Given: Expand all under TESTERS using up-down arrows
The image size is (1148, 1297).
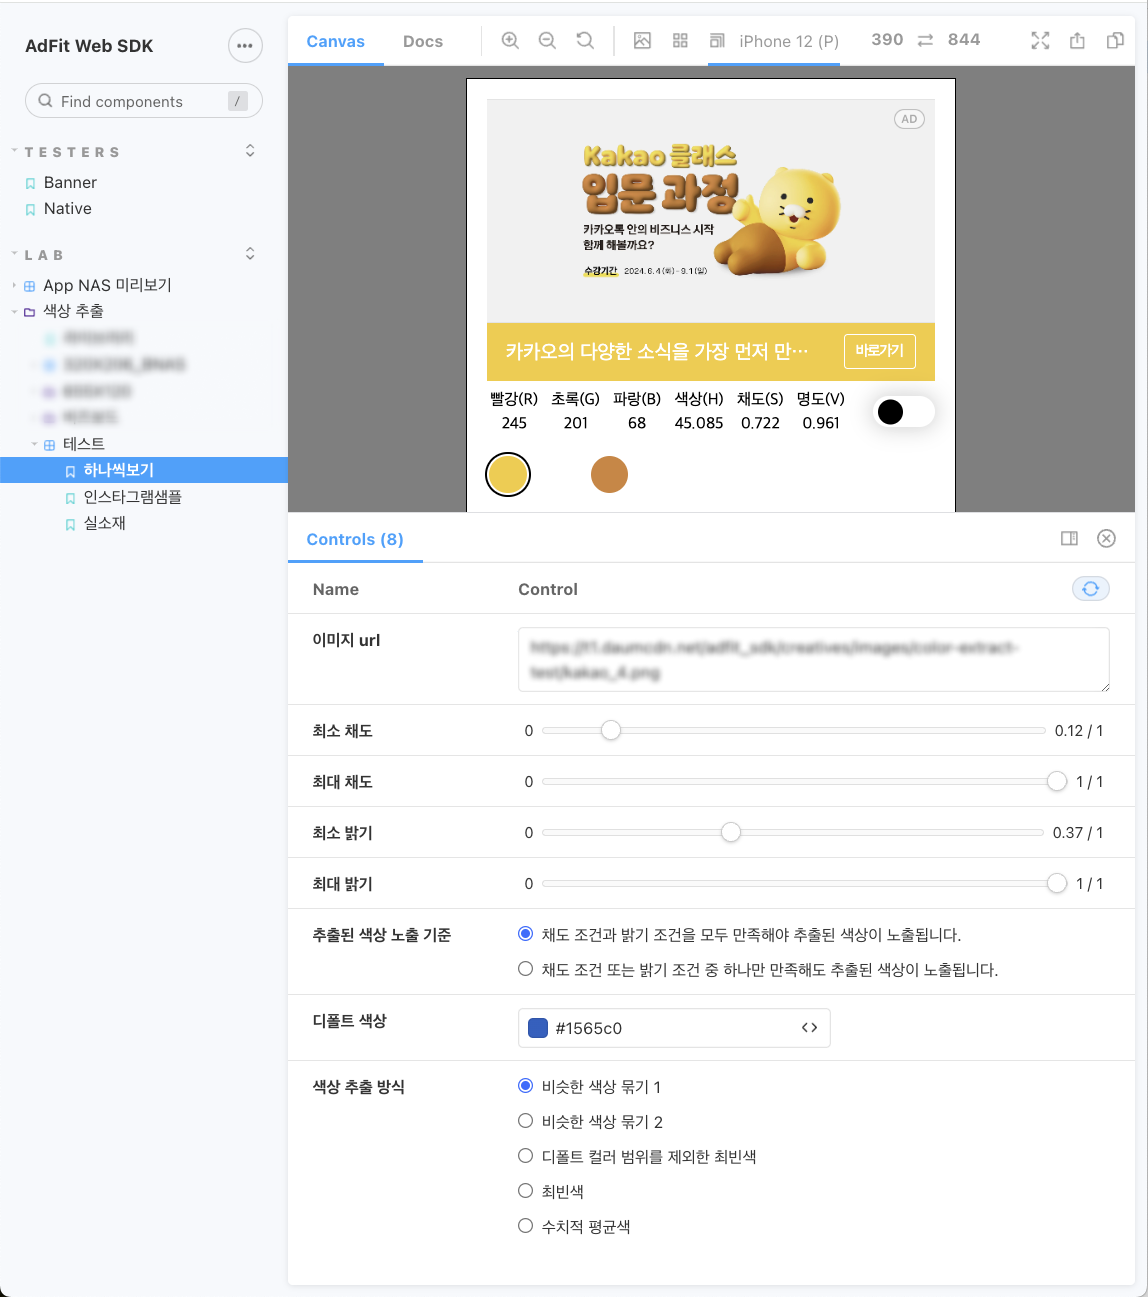Looking at the screenshot, I should tap(250, 151).
